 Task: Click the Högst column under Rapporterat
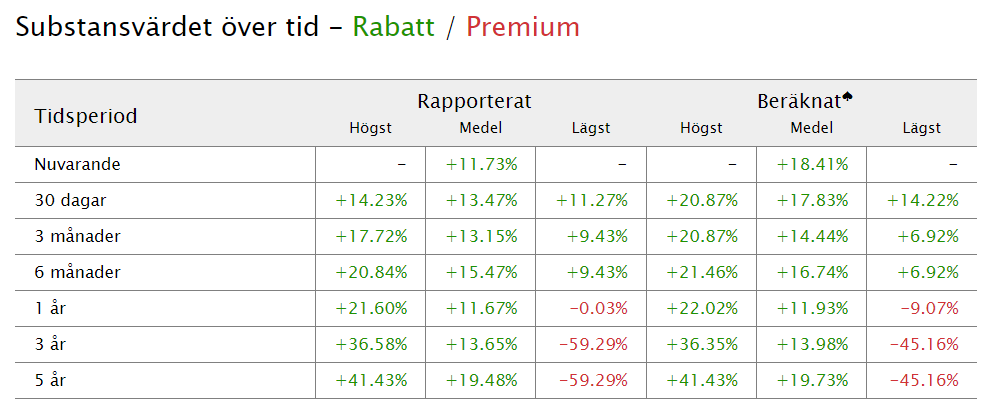point(371,128)
